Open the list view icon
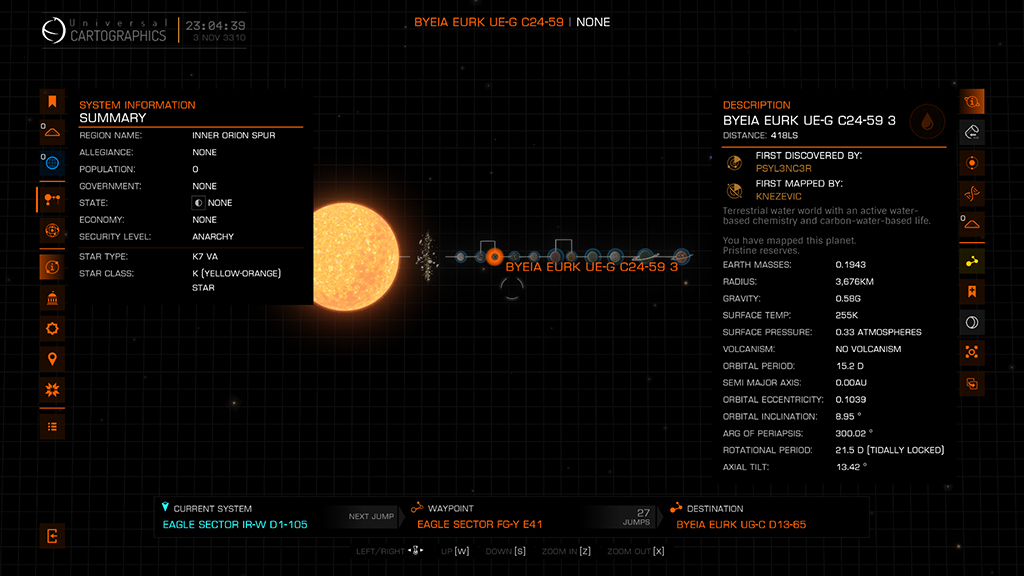The height and width of the screenshot is (576, 1024). pyautogui.click(x=52, y=426)
